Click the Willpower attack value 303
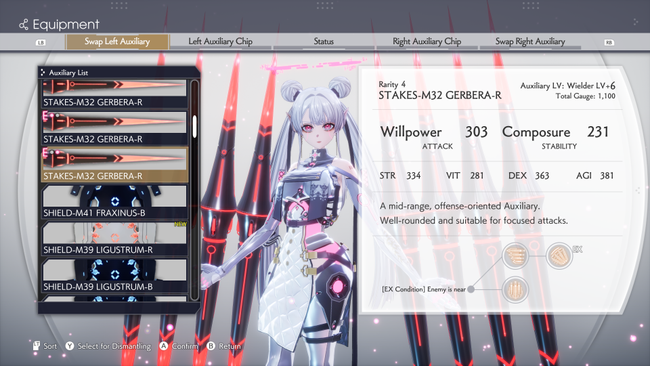The height and width of the screenshot is (366, 650). pos(476,132)
